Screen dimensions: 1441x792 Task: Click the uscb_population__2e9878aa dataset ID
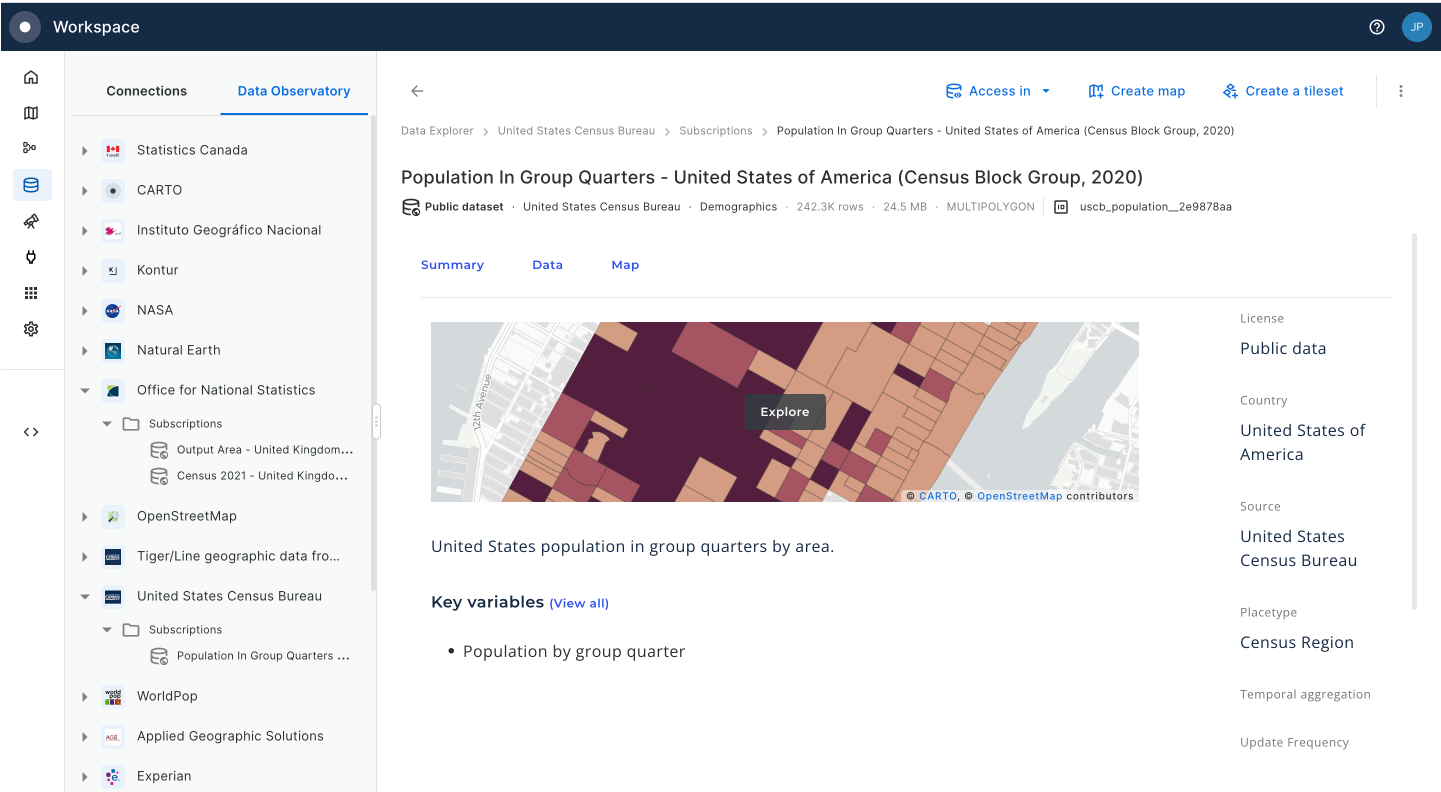click(1155, 207)
